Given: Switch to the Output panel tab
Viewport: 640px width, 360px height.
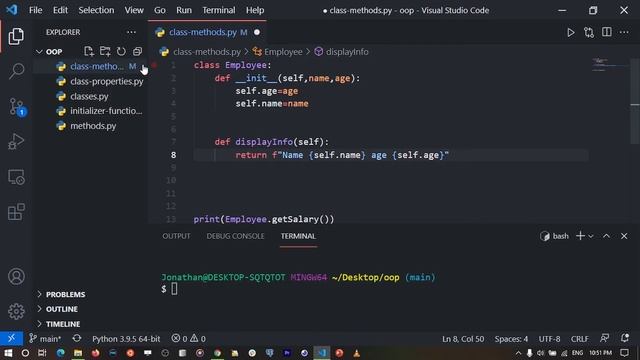Looking at the screenshot, I should [x=176, y=236].
